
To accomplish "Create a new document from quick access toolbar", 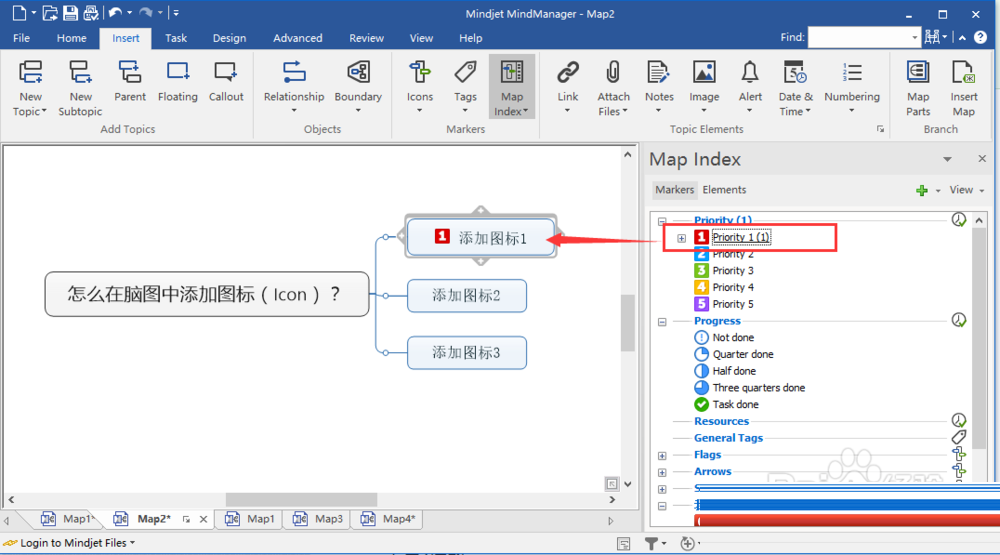I will (19, 13).
